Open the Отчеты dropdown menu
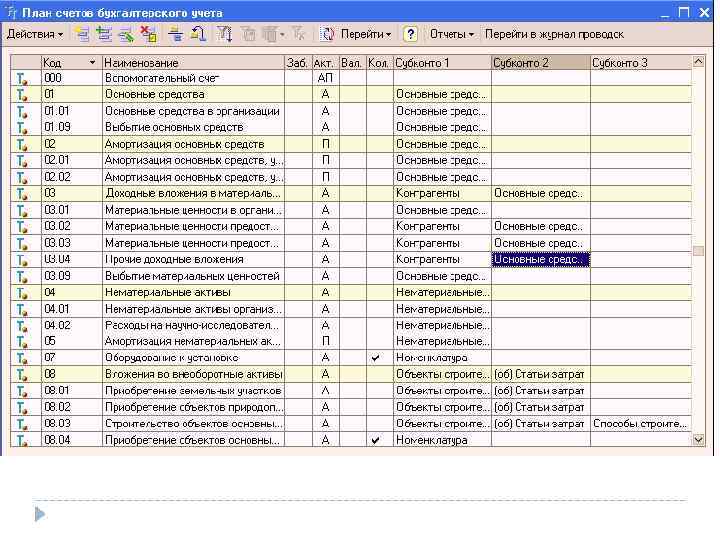The height and width of the screenshot is (540, 720). point(451,34)
